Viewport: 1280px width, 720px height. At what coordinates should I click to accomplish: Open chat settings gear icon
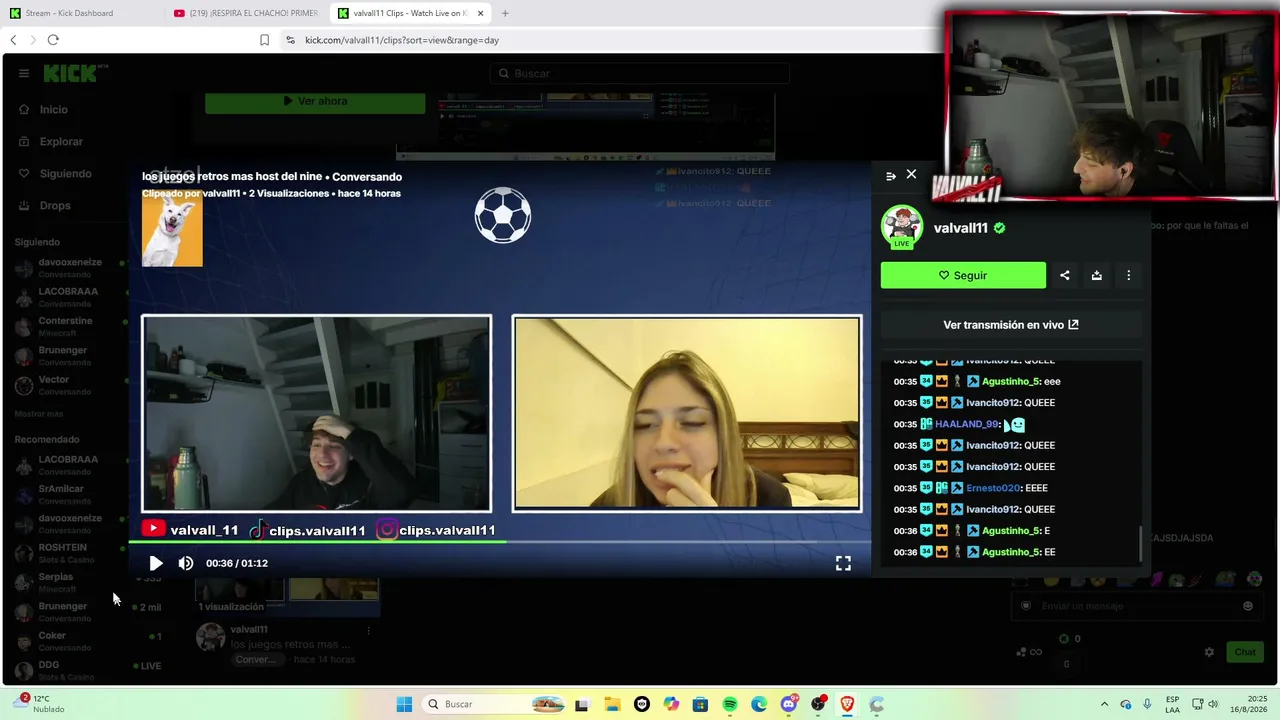point(1209,652)
